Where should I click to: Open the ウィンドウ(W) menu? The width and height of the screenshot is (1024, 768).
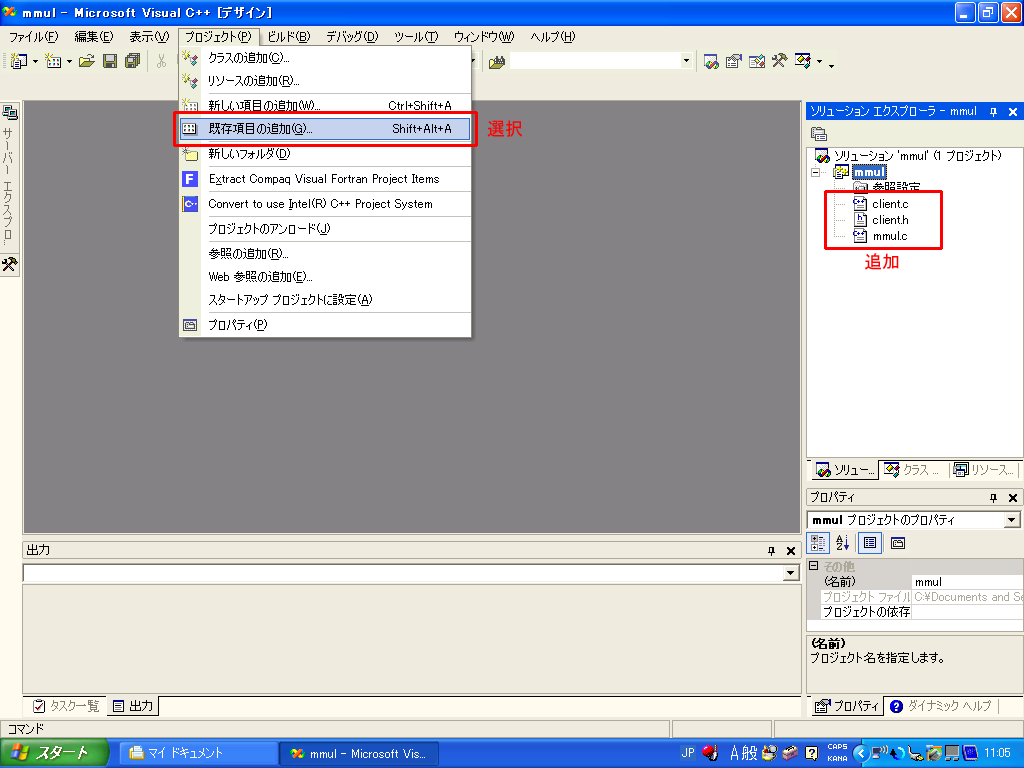coord(484,37)
